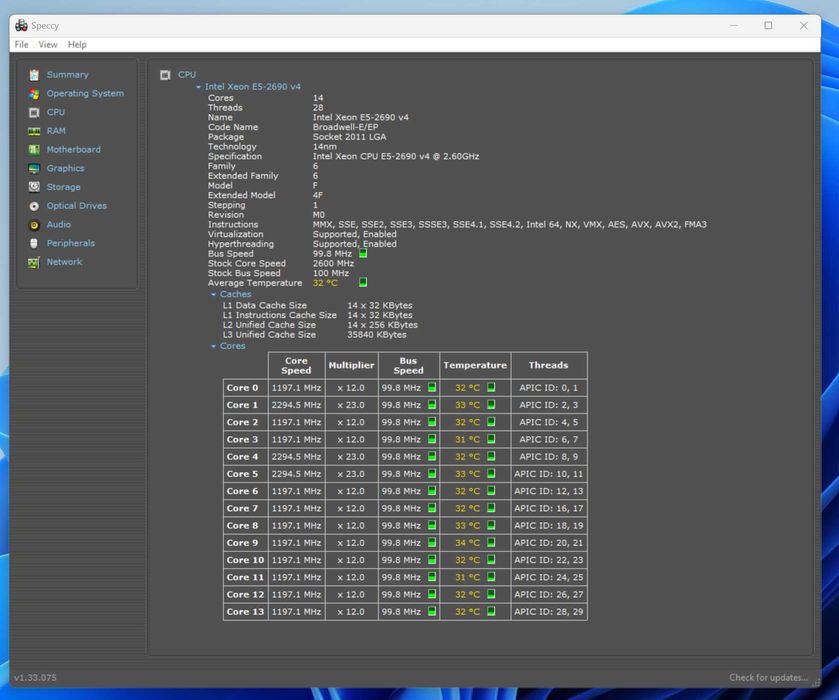Click the Core Speed column header
Viewport: 839px width, 700px height.
click(296, 366)
